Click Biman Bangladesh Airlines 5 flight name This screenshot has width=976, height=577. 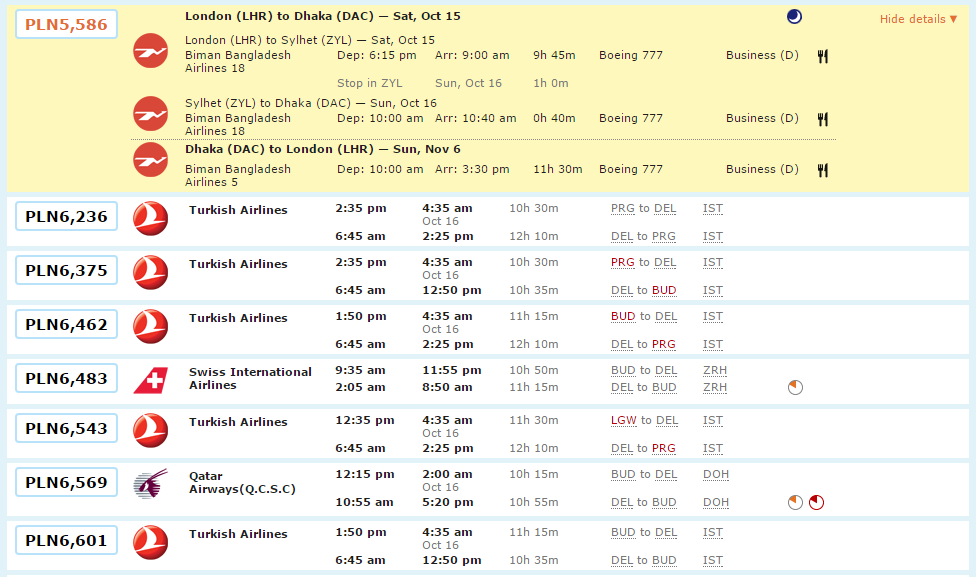coord(238,176)
